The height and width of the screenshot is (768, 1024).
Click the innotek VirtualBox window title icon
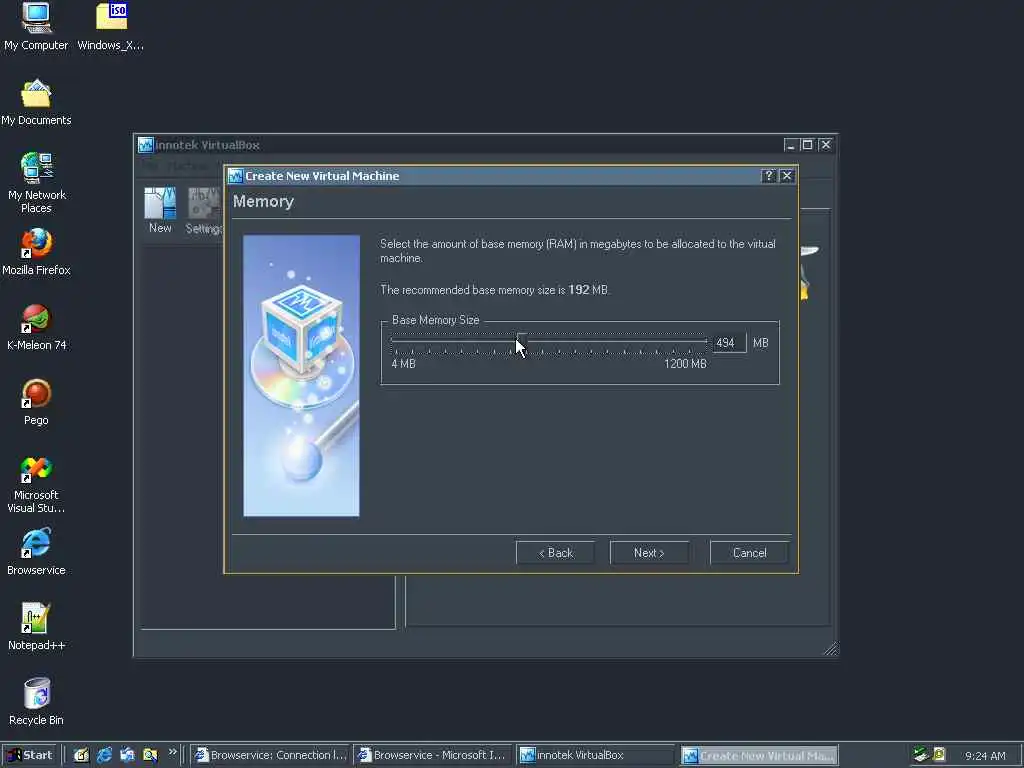click(146, 145)
